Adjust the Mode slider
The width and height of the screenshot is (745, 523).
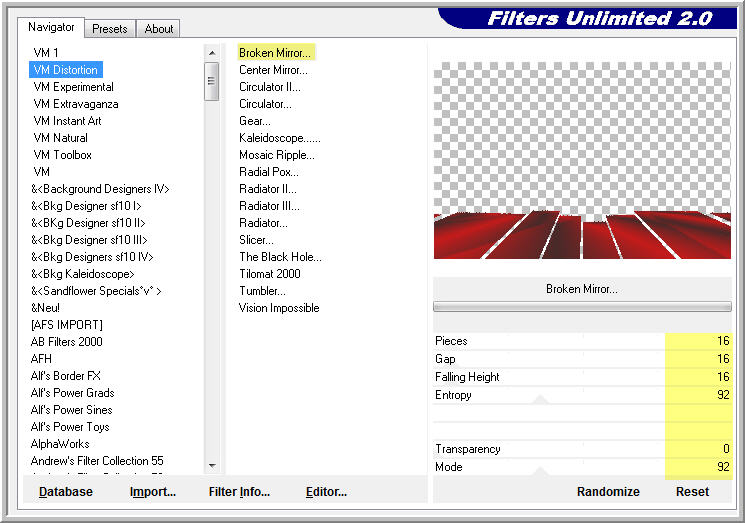[583, 467]
